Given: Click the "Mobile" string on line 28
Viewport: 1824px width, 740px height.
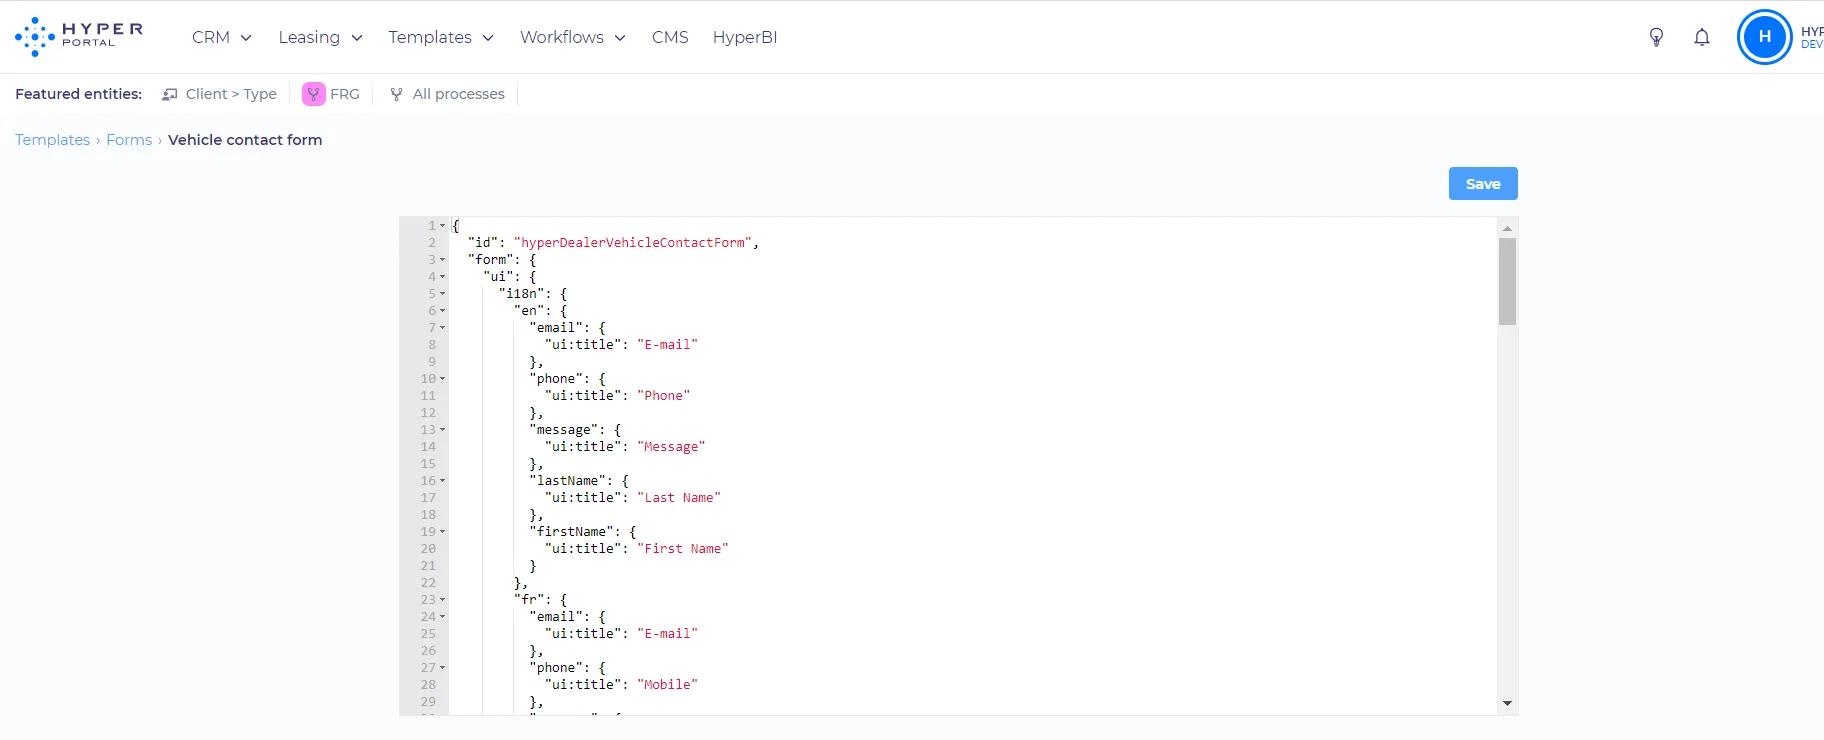Looking at the screenshot, I should coord(667,685).
